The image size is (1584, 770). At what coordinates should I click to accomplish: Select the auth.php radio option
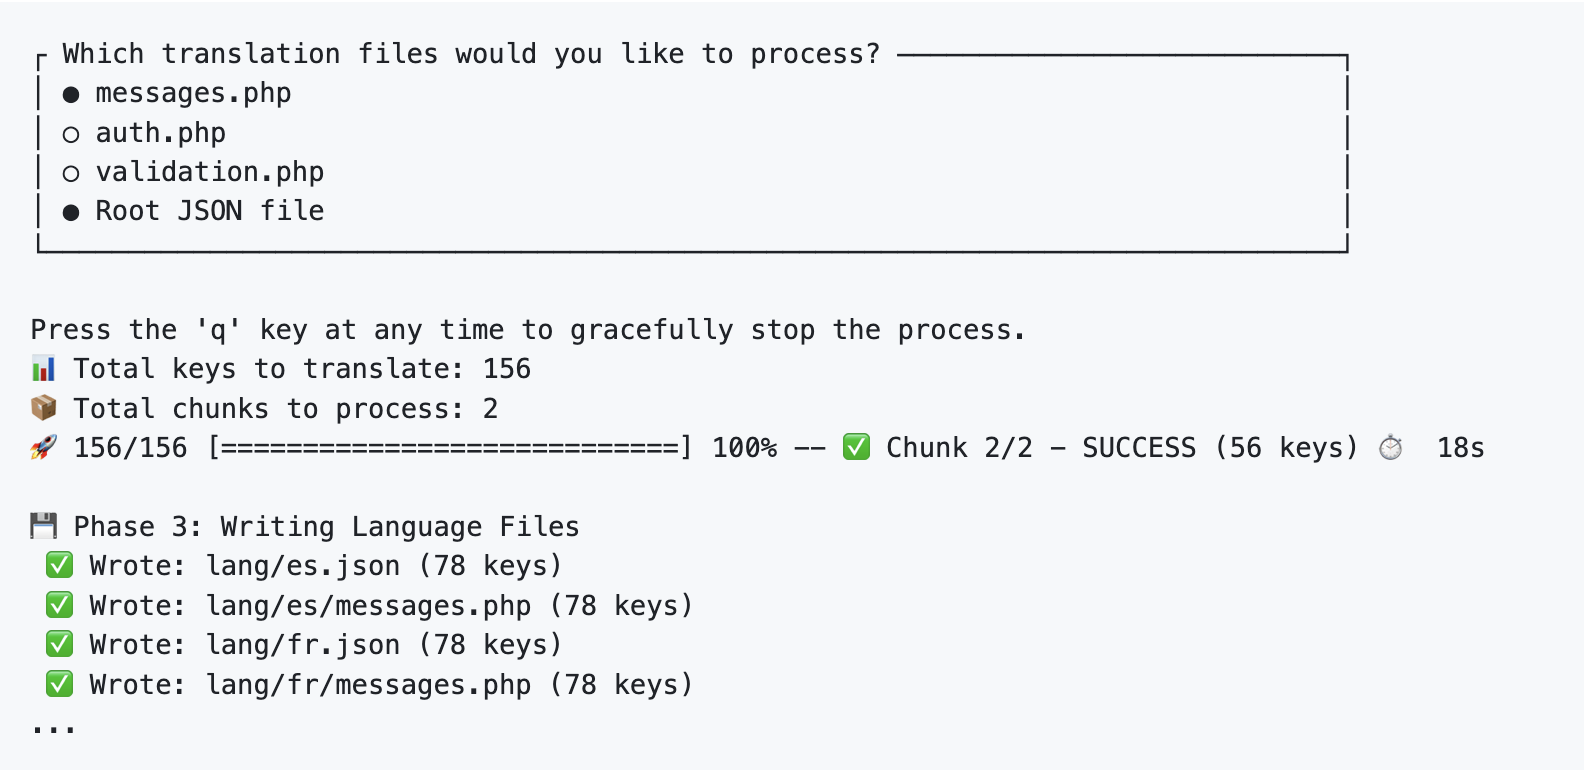pos(71,134)
